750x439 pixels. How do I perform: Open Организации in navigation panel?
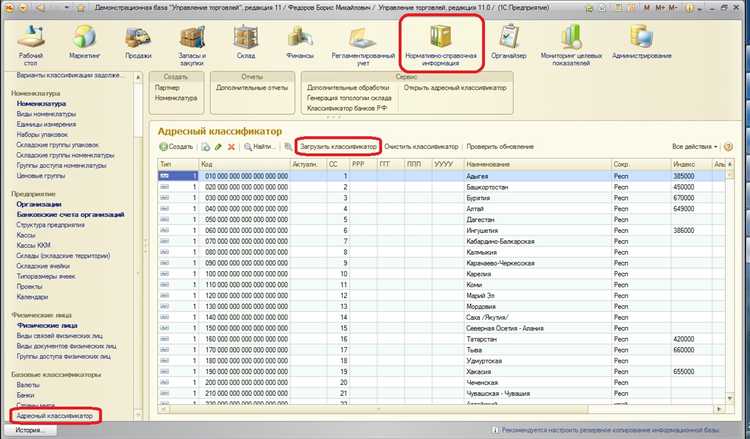pos(39,204)
